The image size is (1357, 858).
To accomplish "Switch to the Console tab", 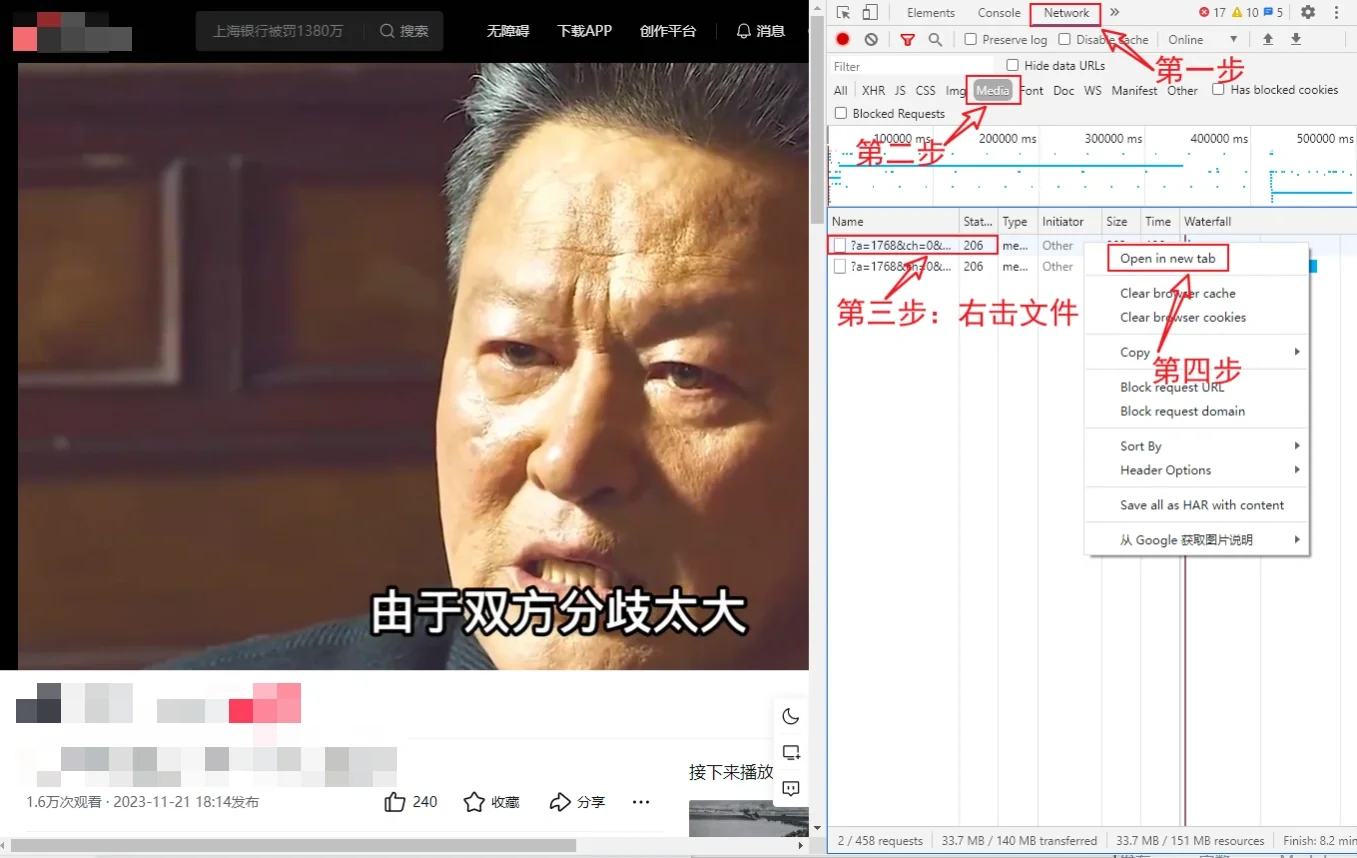I will click(x=998, y=12).
